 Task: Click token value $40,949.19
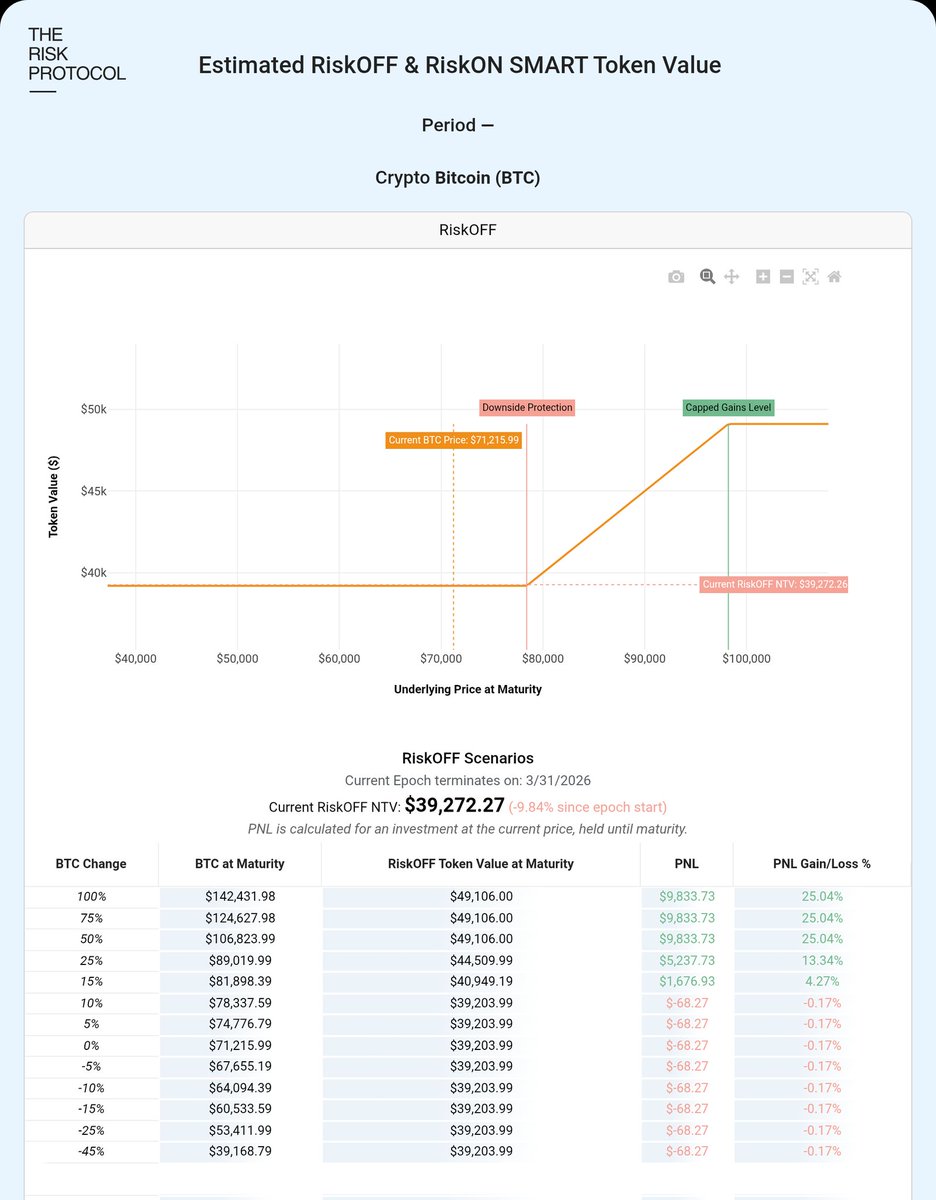(481, 982)
